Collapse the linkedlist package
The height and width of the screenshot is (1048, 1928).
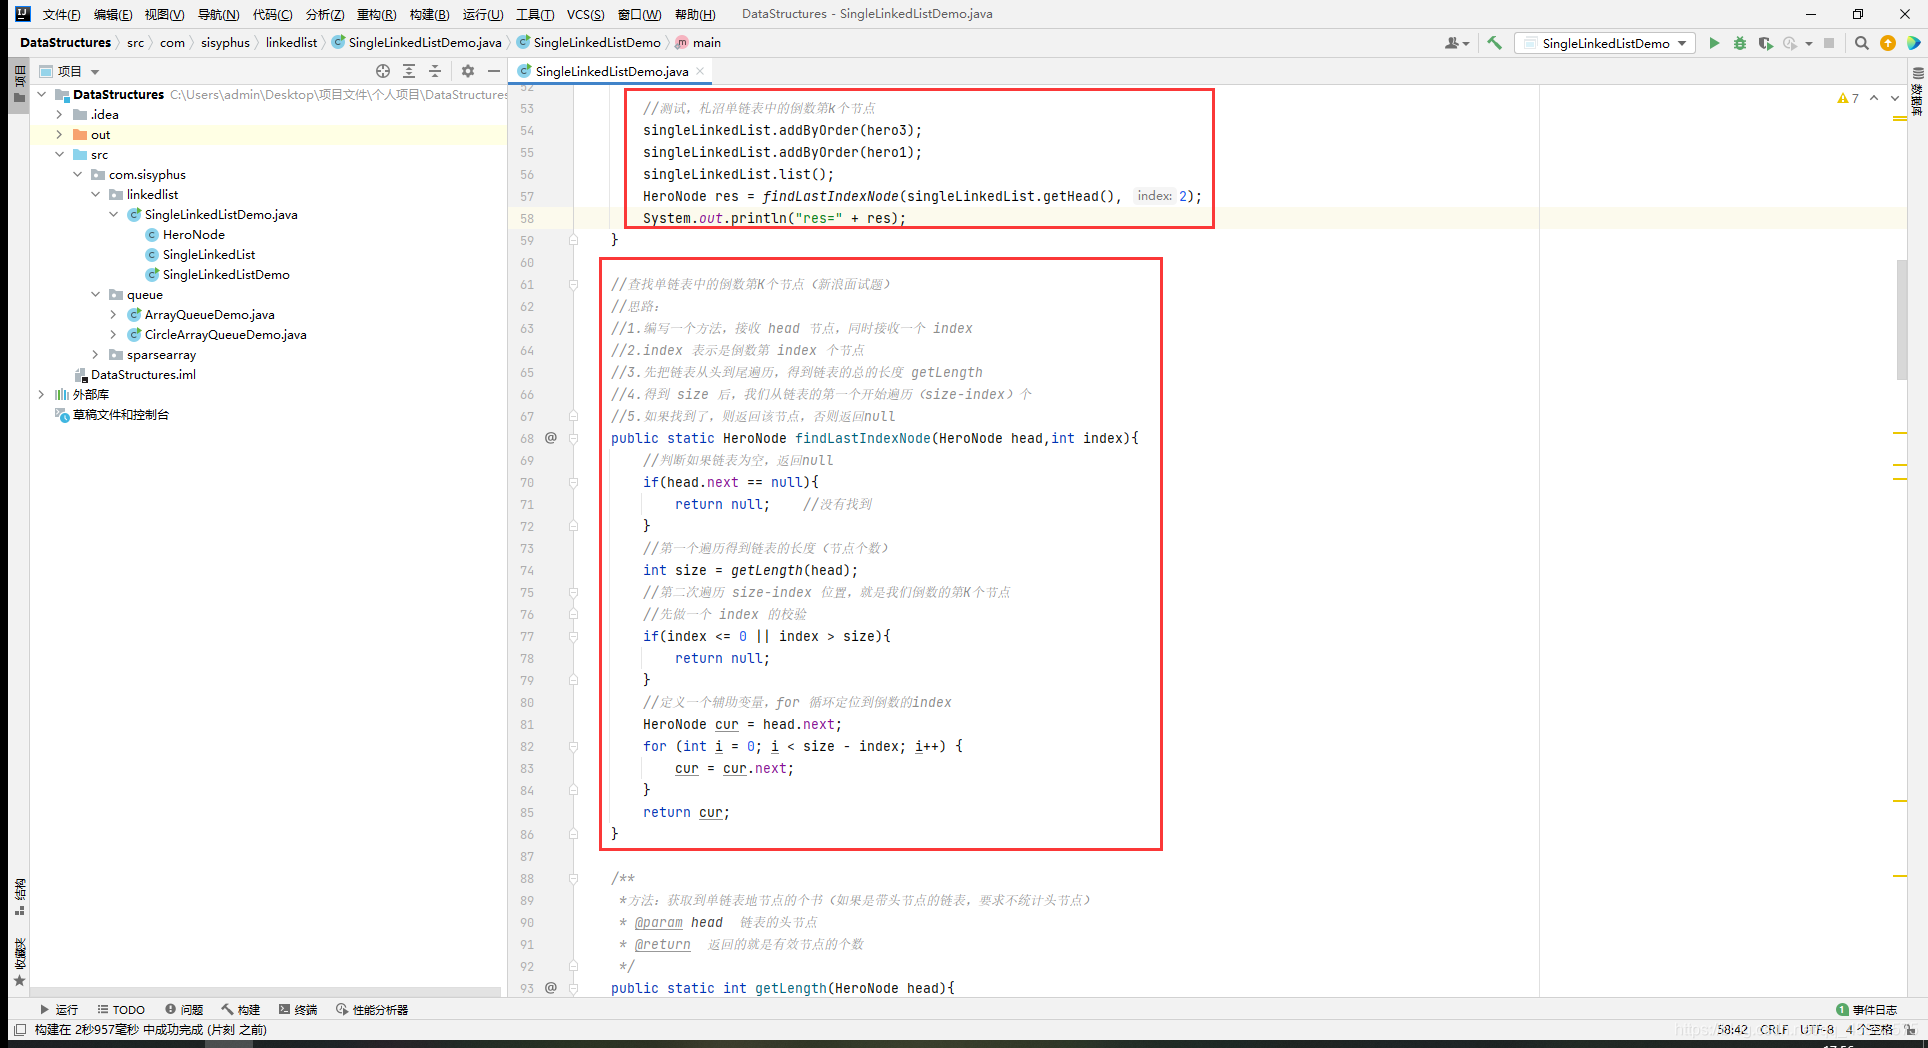click(x=96, y=195)
